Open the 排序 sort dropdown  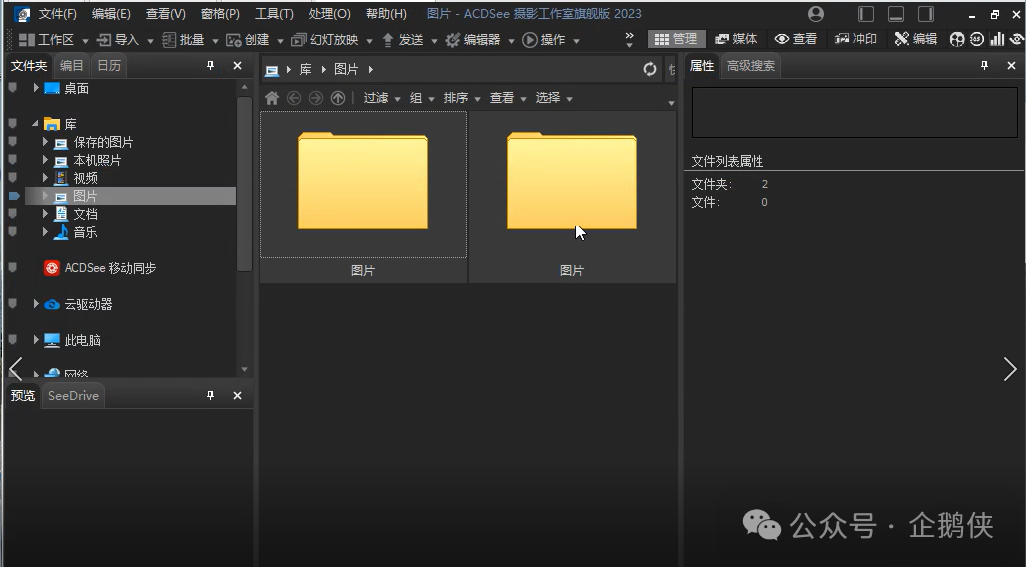(461, 98)
